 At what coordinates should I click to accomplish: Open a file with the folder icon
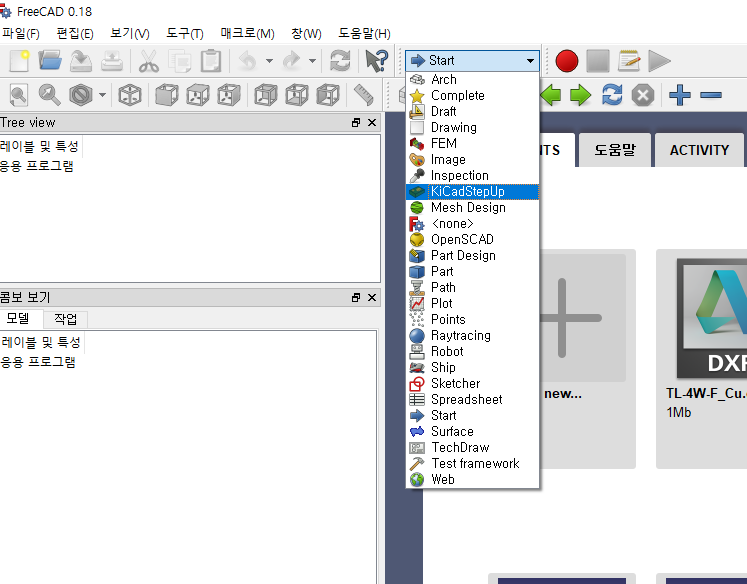tap(50, 61)
